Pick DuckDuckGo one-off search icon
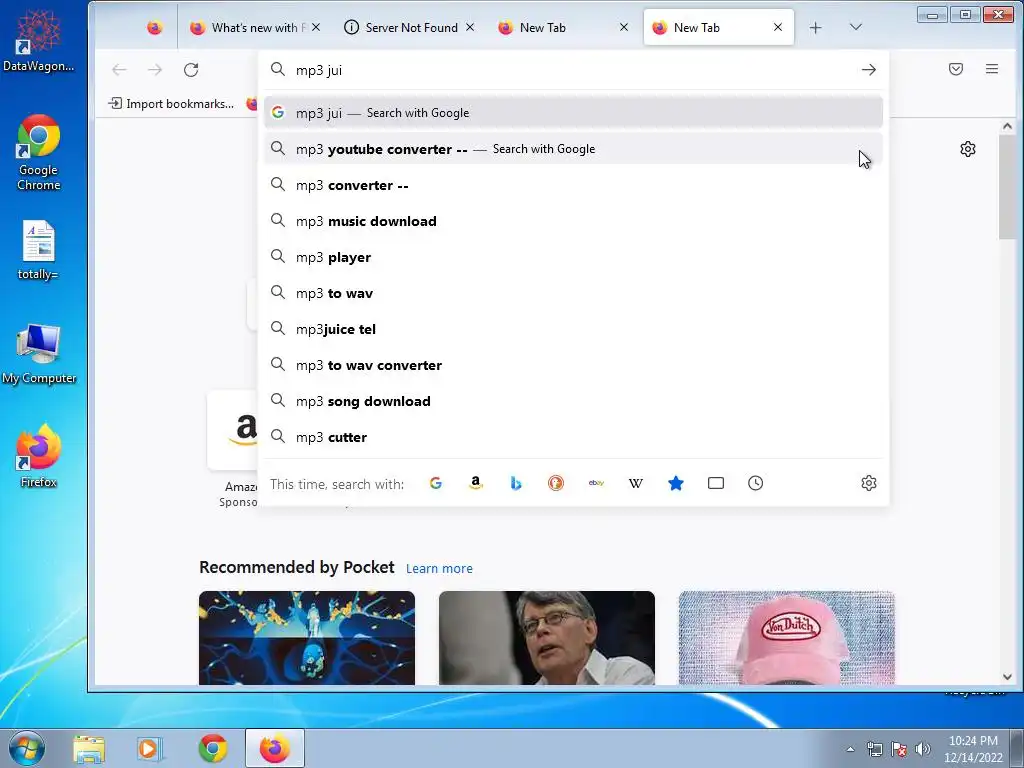This screenshot has width=1024, height=768. click(556, 483)
